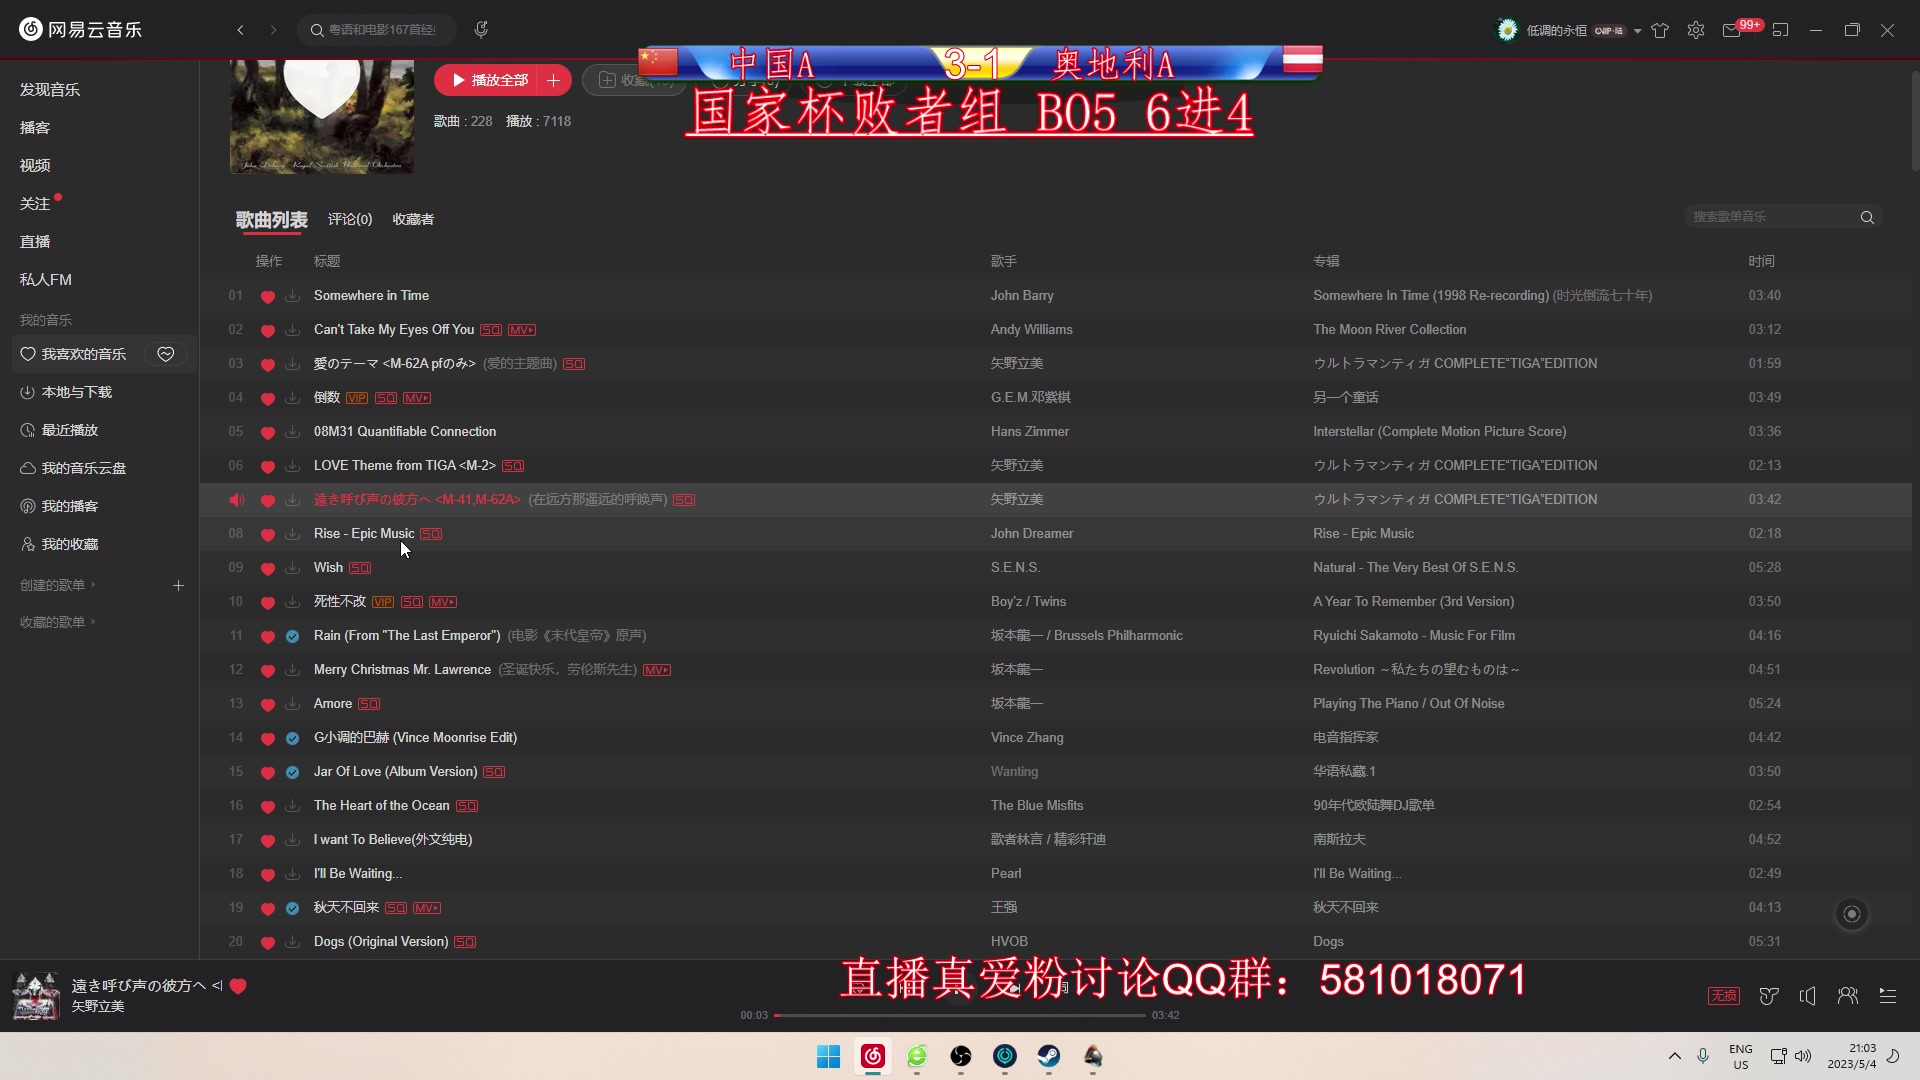Image resolution: width=1920 pixels, height=1080 pixels.
Task: Click the playlist cover thumbnail
Action: click(x=322, y=116)
